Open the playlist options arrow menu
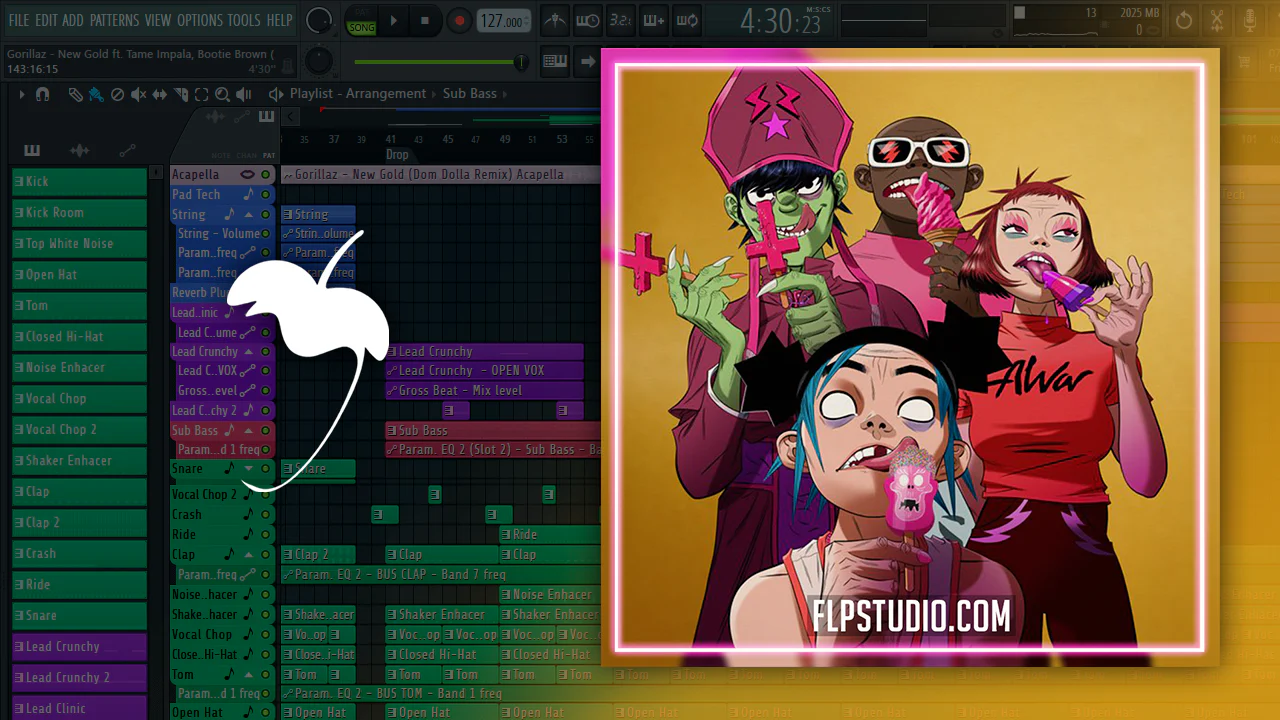Viewport: 1280px width, 720px height. click(x=21, y=94)
